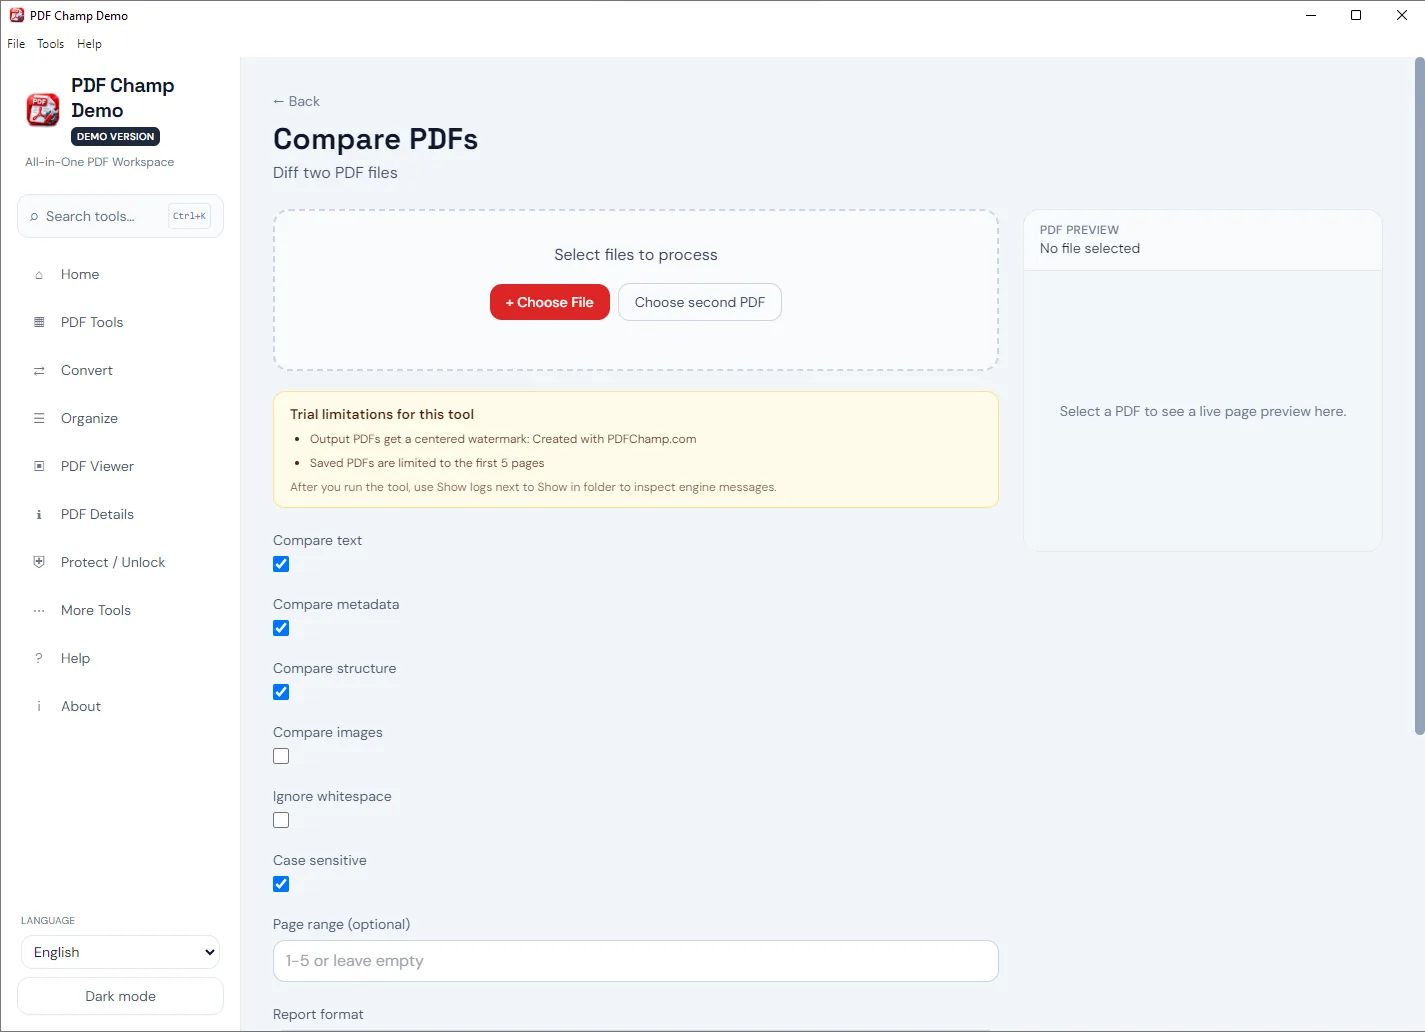Click the Home sidebar icon

(x=39, y=275)
